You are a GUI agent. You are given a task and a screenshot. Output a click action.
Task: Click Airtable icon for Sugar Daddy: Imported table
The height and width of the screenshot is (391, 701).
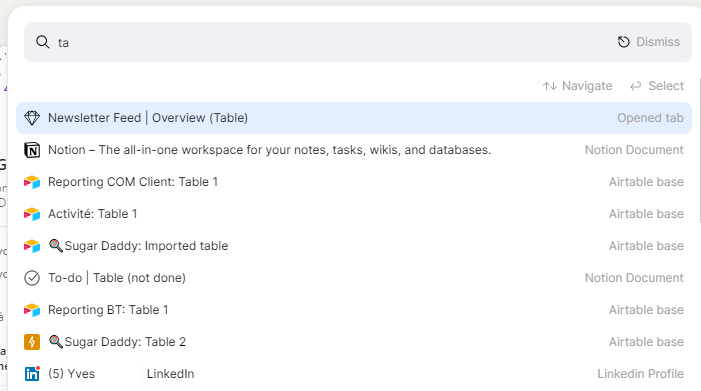[32, 246]
